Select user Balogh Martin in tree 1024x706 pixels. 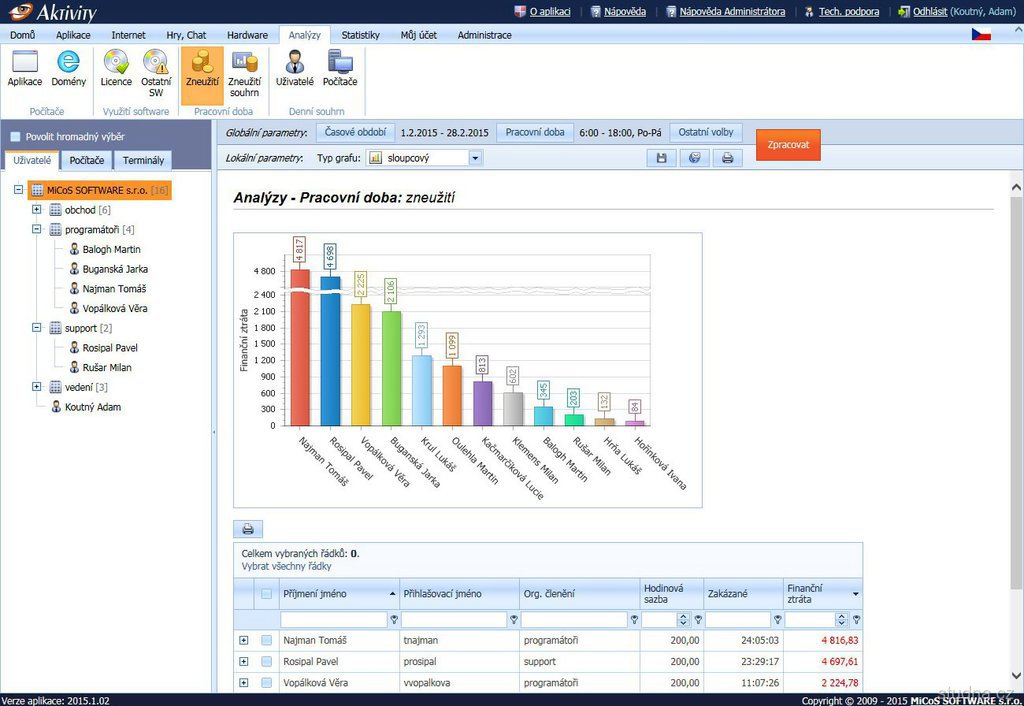104,249
